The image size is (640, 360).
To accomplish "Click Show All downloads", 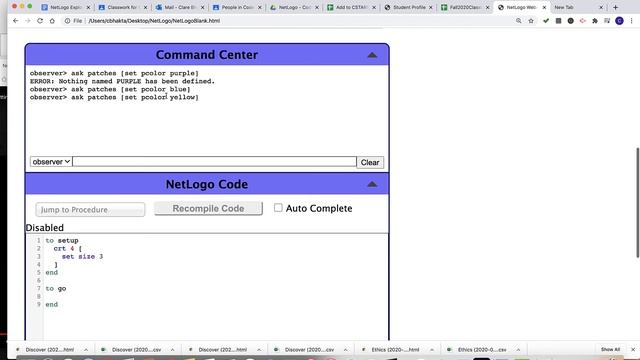I will click(x=610, y=349).
